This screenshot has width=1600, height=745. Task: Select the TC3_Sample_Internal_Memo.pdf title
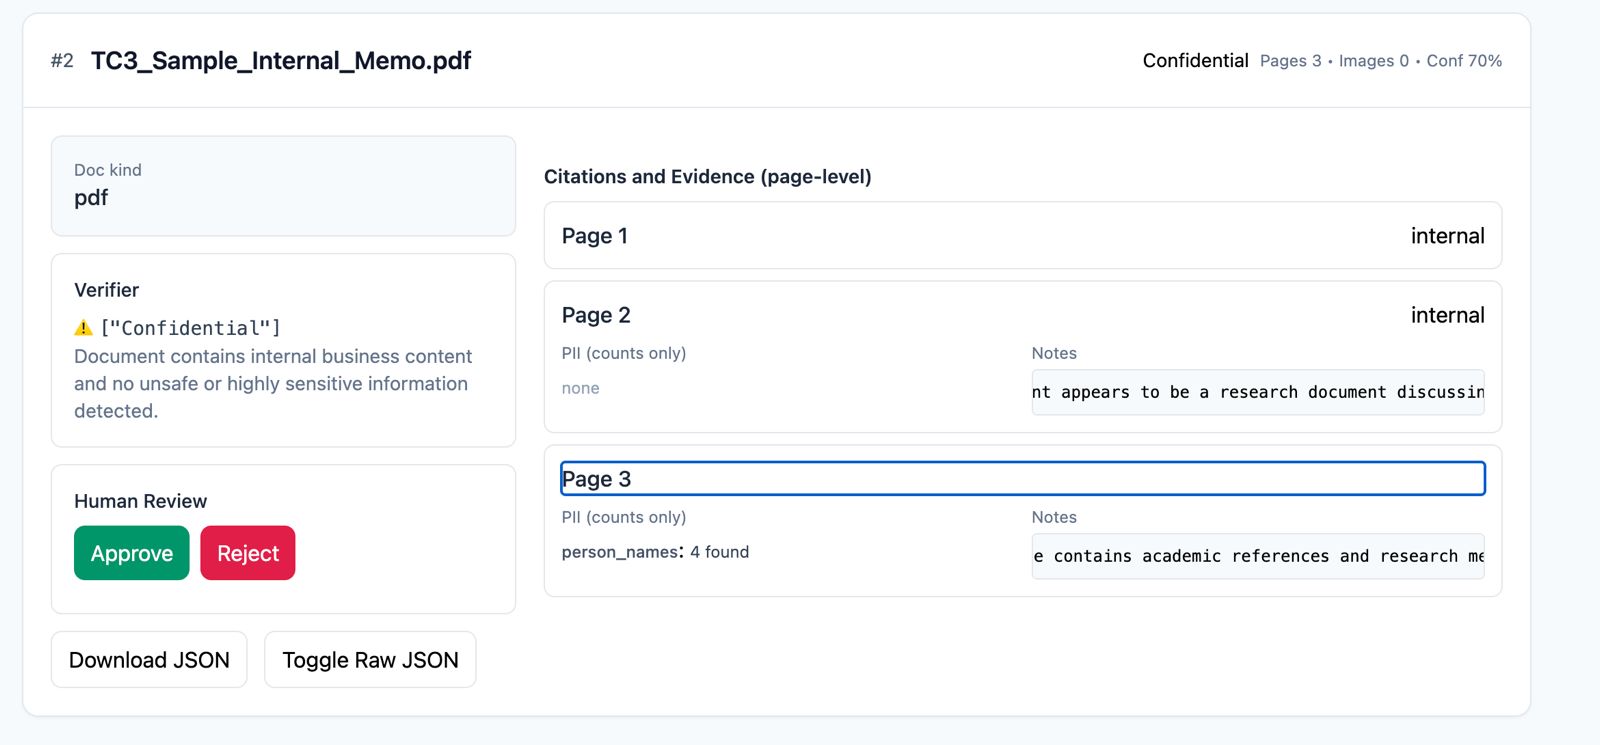point(281,61)
